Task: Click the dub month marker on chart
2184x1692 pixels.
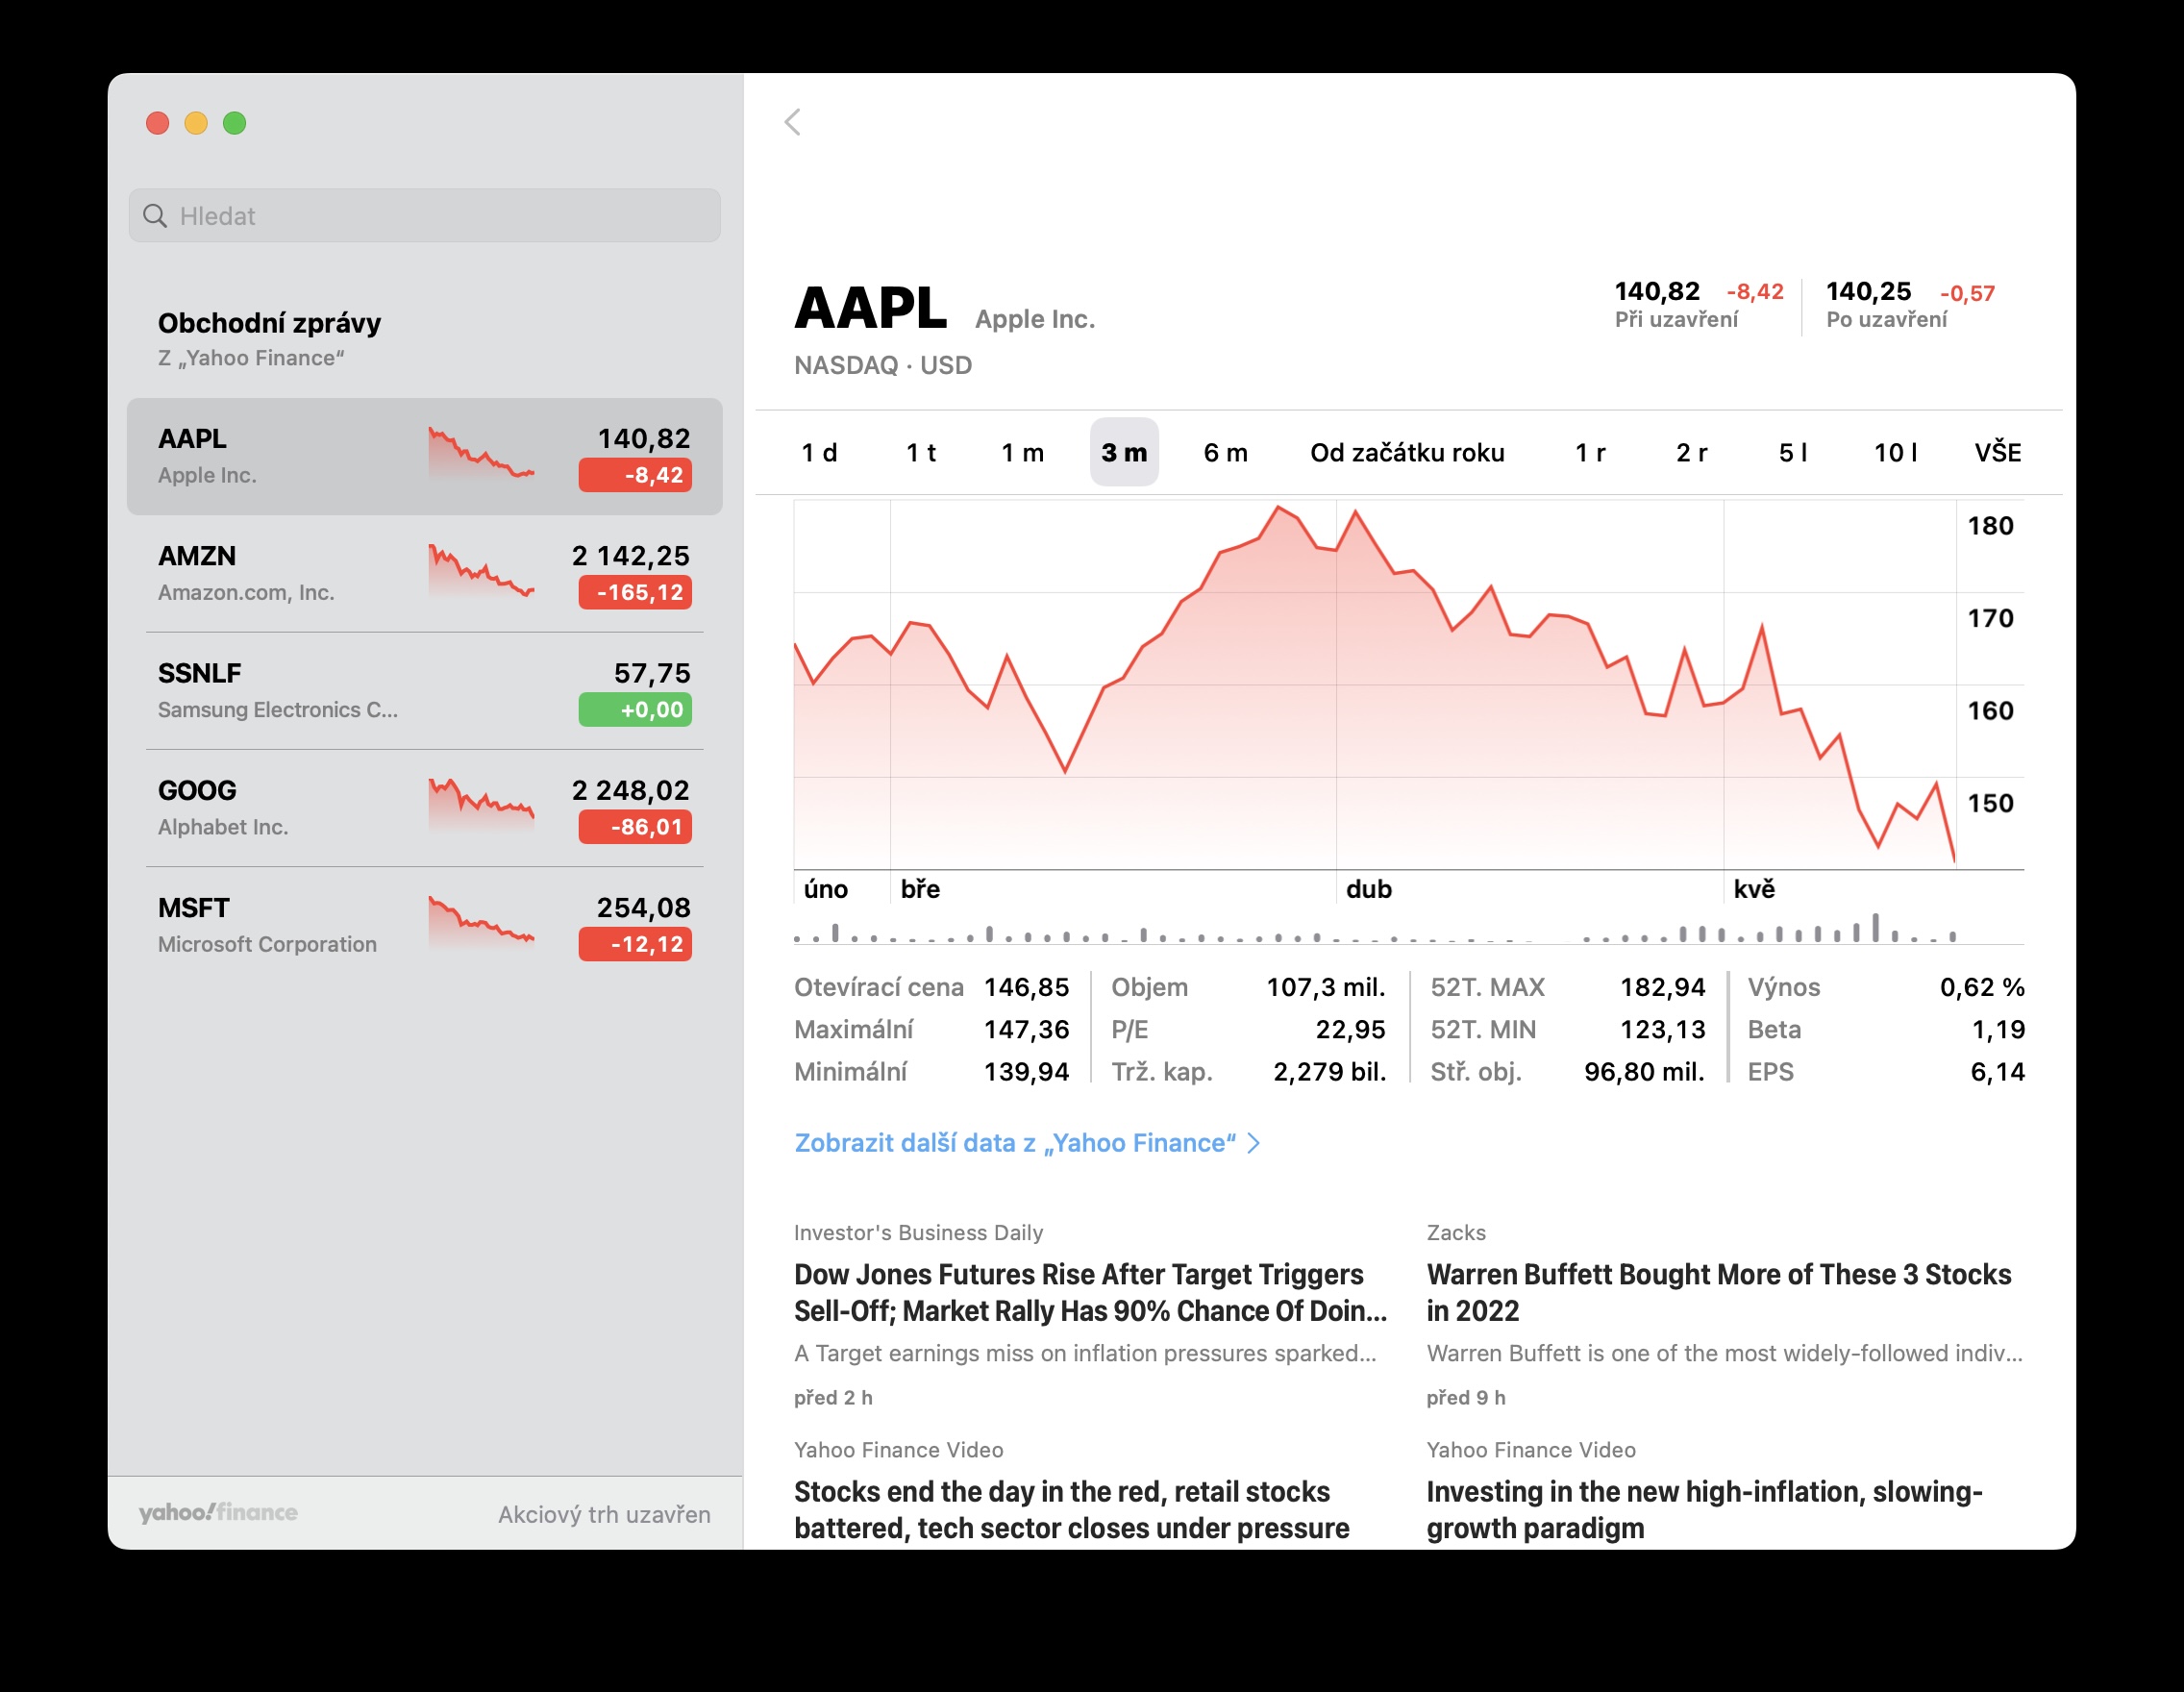Action: tap(1368, 889)
